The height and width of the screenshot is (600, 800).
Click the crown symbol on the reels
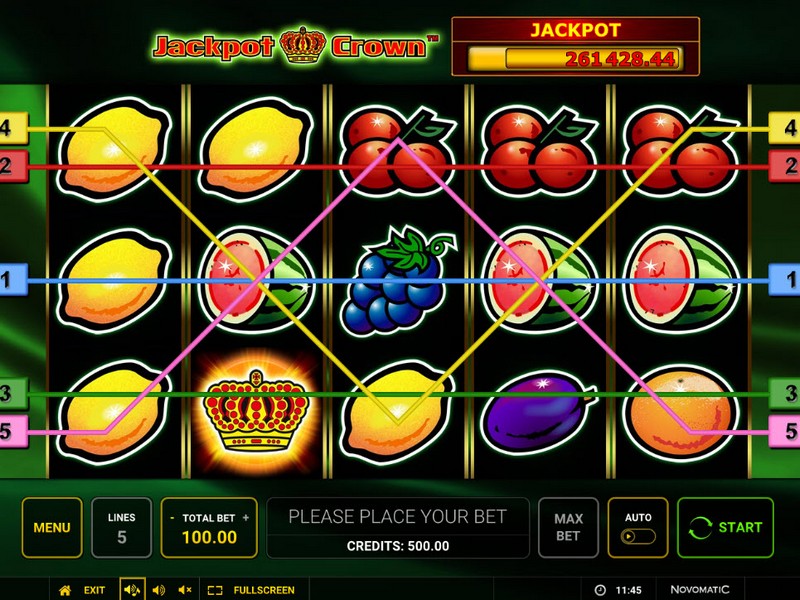(x=256, y=412)
